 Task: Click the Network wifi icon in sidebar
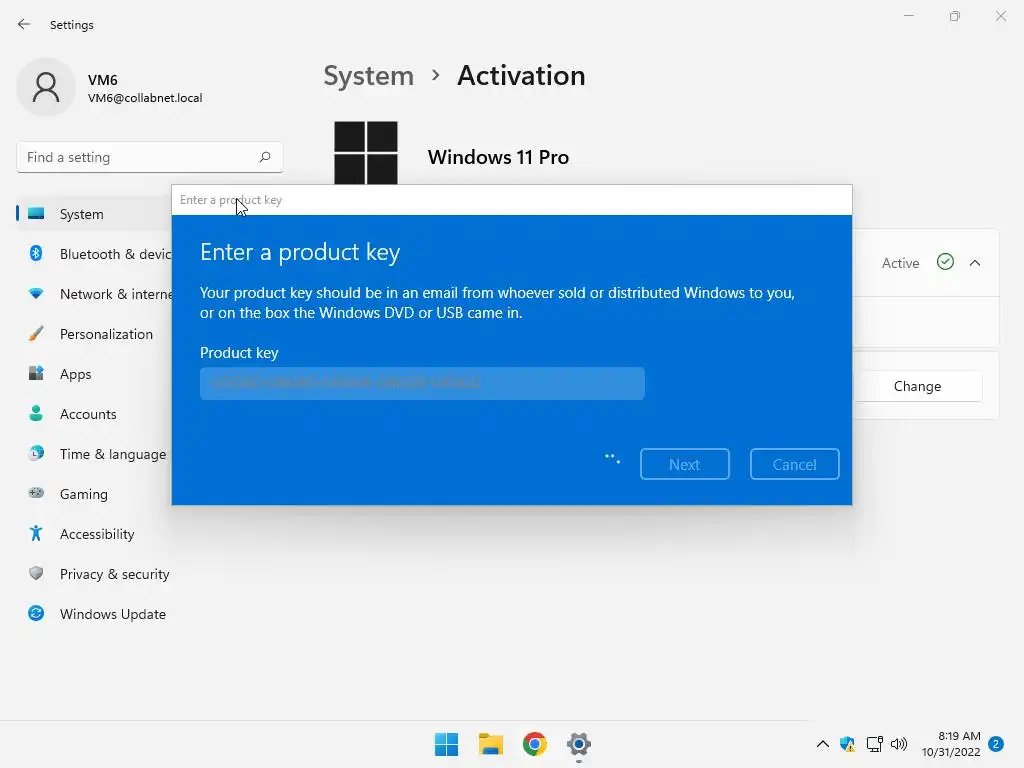(x=36, y=294)
